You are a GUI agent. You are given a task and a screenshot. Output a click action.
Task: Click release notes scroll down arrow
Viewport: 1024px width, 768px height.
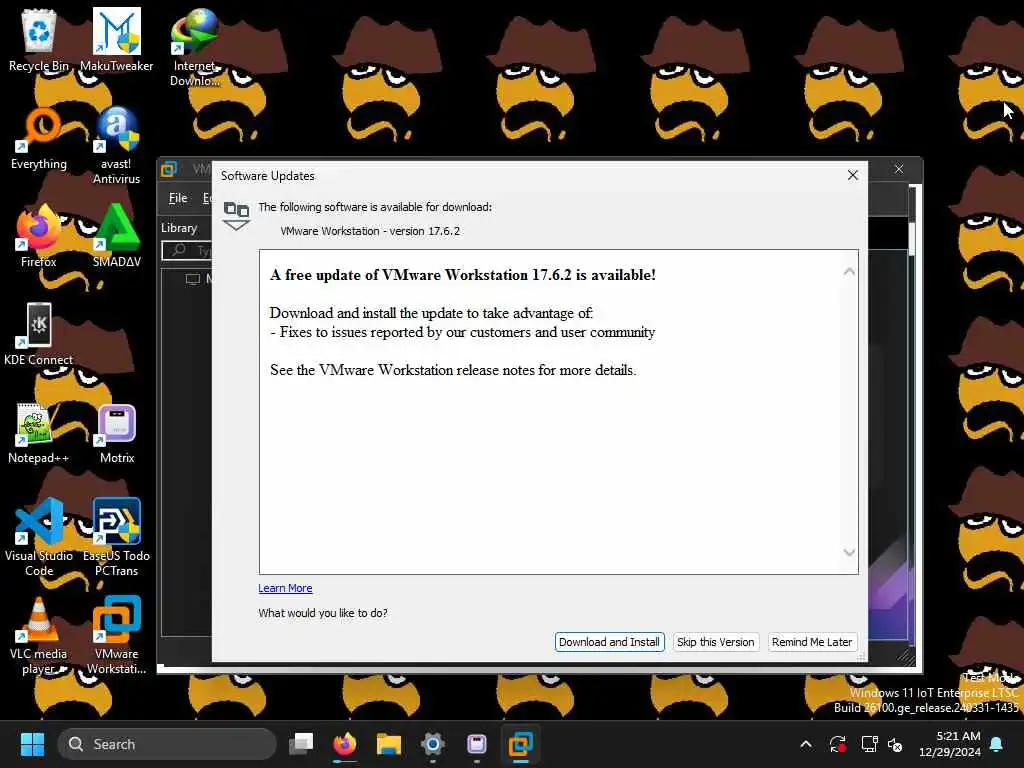[x=849, y=552]
